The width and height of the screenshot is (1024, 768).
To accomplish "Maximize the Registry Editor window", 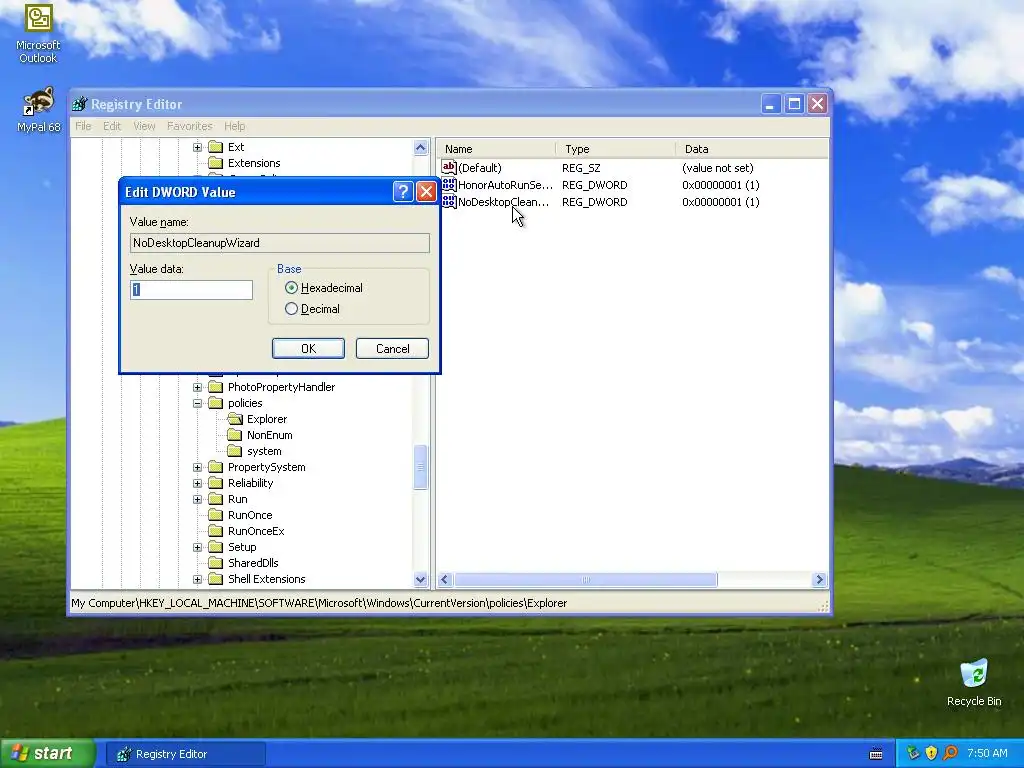I will 794,104.
